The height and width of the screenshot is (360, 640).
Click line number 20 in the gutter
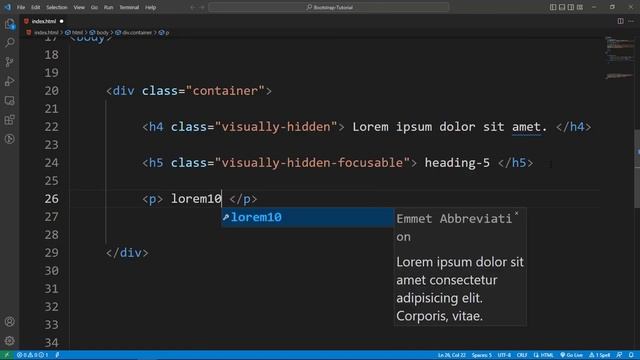51,91
